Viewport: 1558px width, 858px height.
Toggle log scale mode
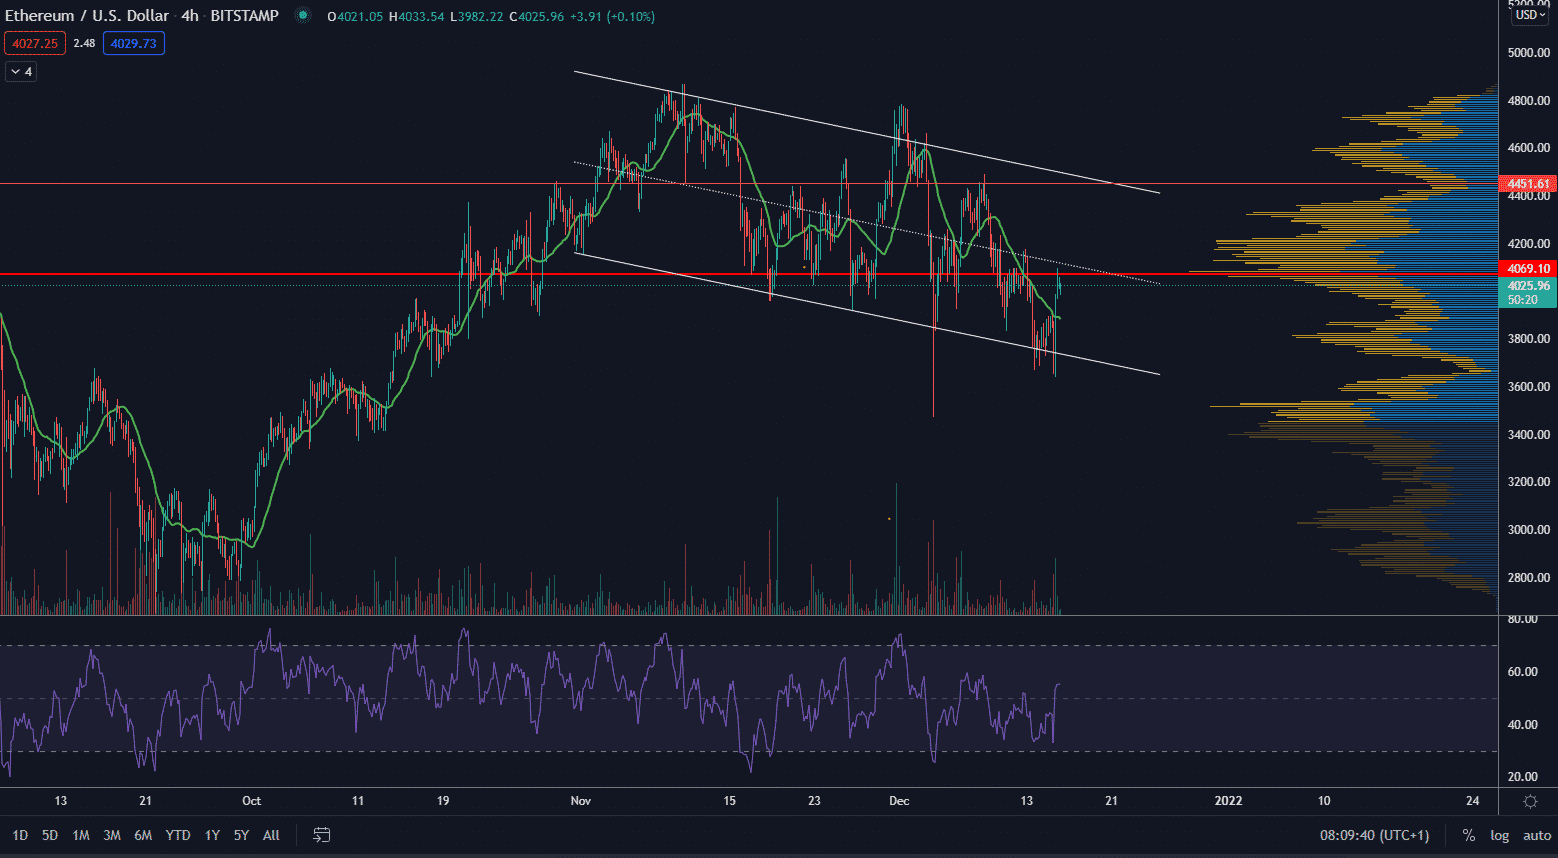click(x=1499, y=835)
